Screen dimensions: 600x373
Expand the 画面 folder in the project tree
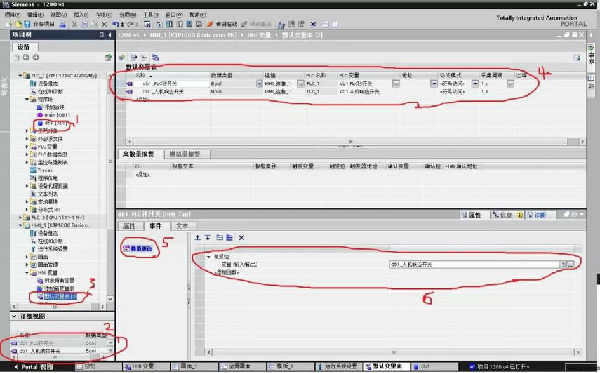click(x=27, y=257)
